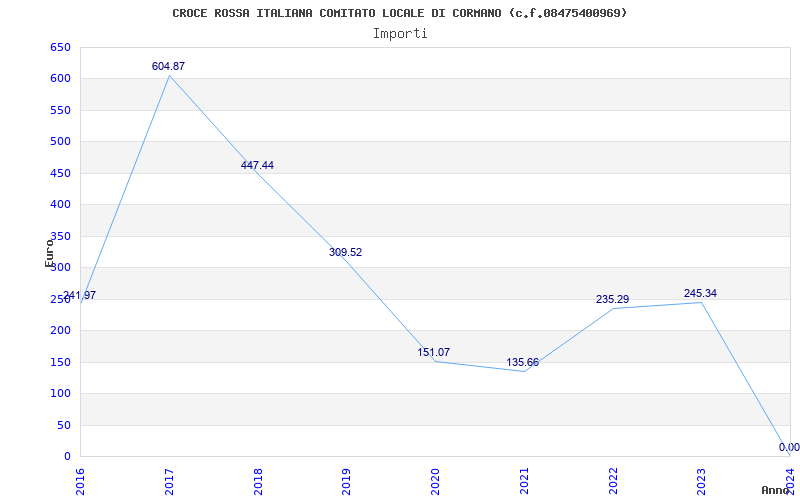
Task: Click the 100 y-axis tick label
Action: tap(60, 393)
